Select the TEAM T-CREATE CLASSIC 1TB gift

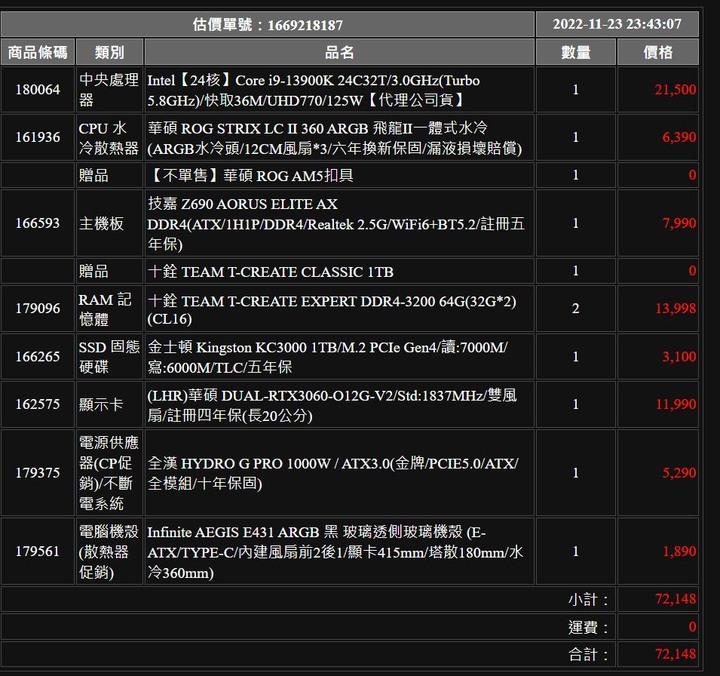pos(339,271)
